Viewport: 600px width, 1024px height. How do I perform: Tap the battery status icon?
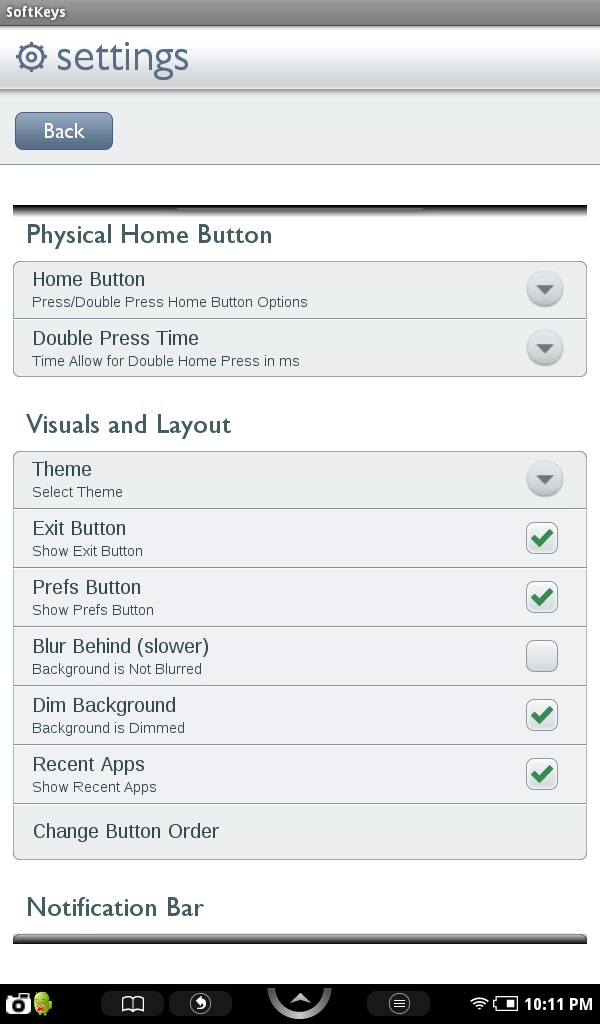(x=506, y=1003)
